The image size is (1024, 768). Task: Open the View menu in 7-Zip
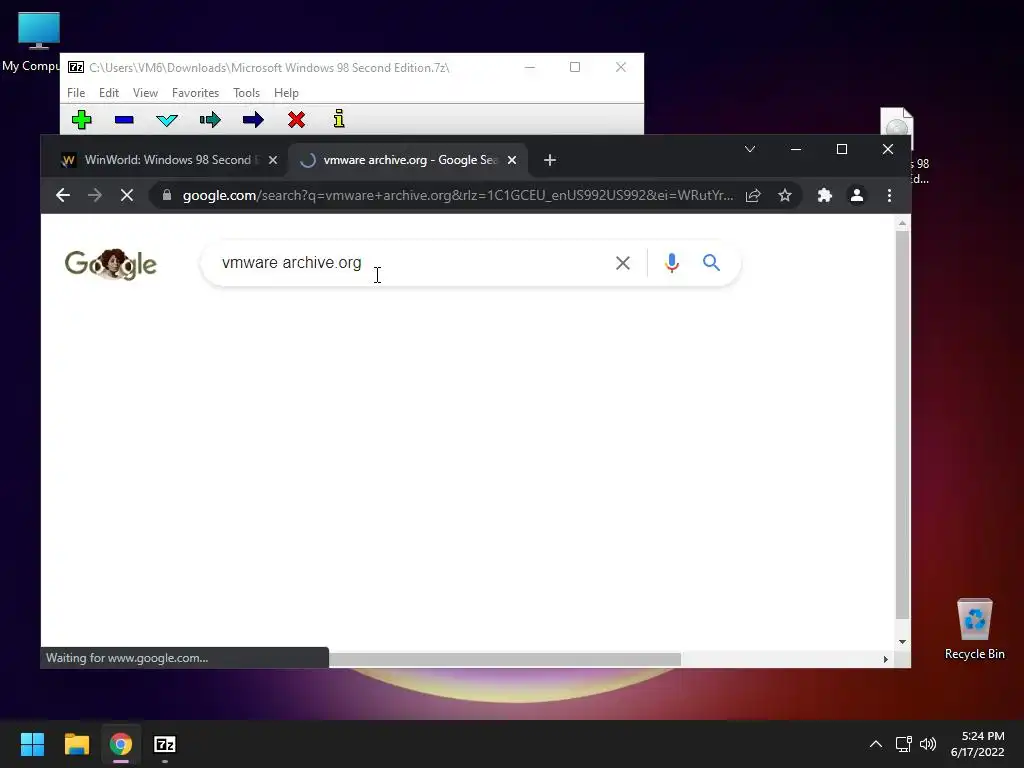tap(145, 93)
